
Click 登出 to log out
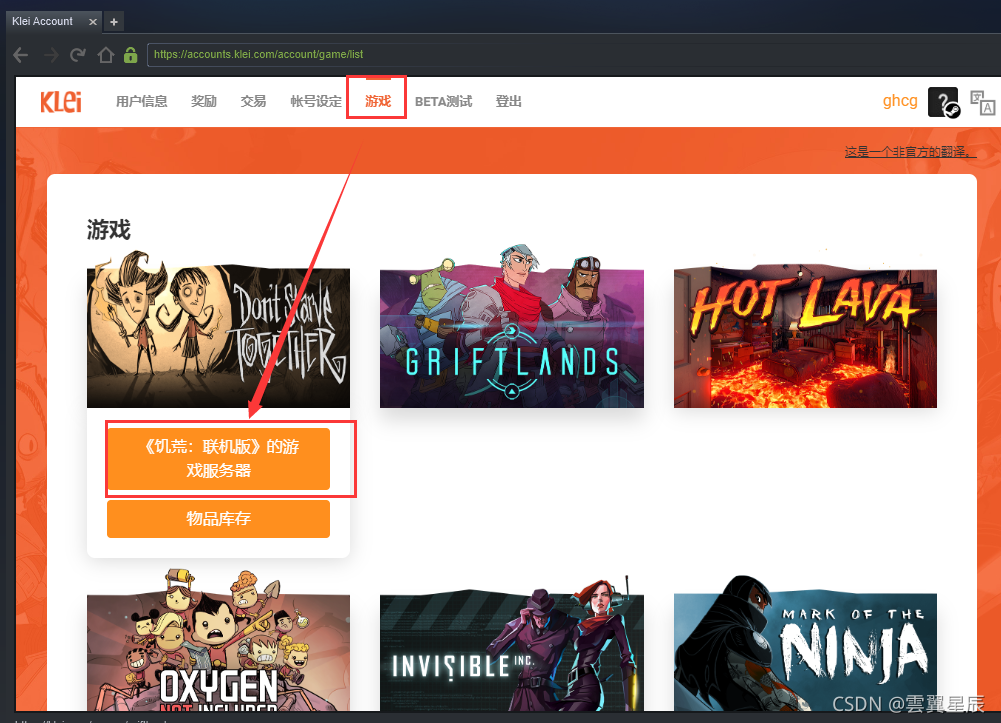pos(508,101)
